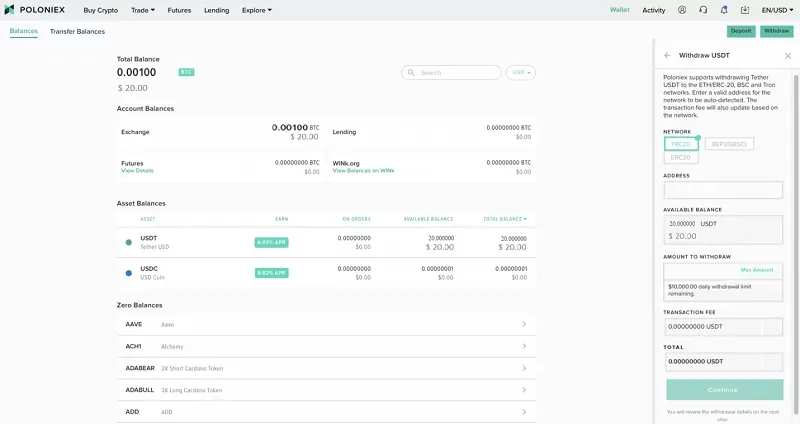Sort by the Available Balance column header
Image resolution: width=800 pixels, height=424 pixels.
click(x=428, y=219)
